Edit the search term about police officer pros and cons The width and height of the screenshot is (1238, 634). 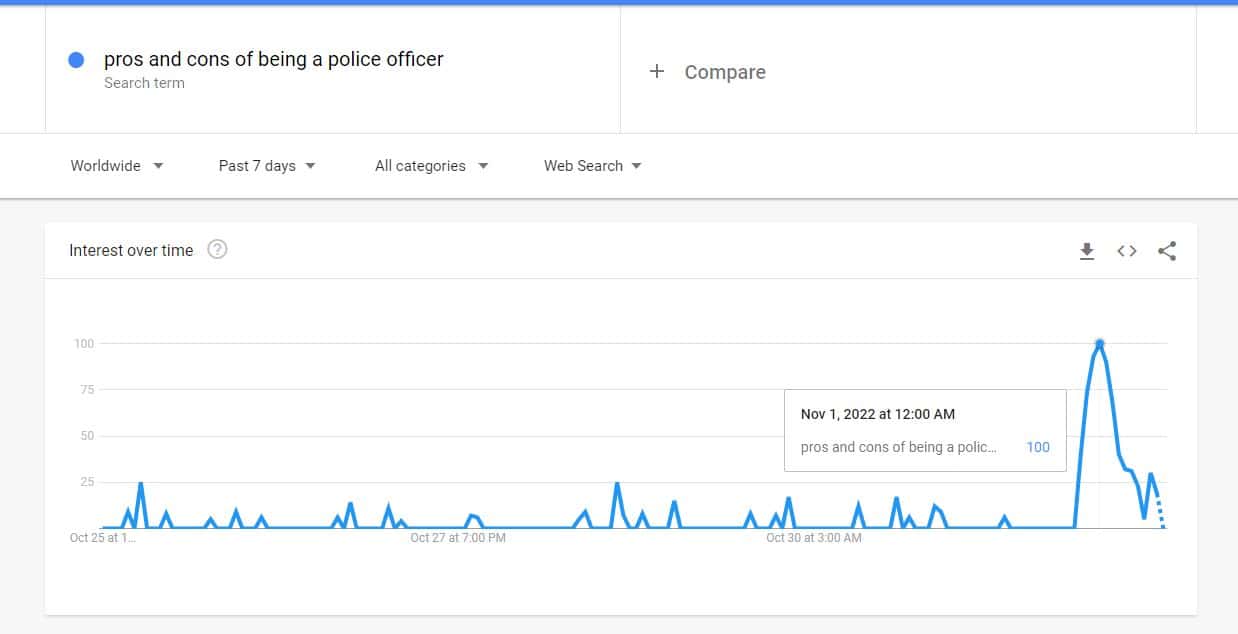(x=273, y=59)
